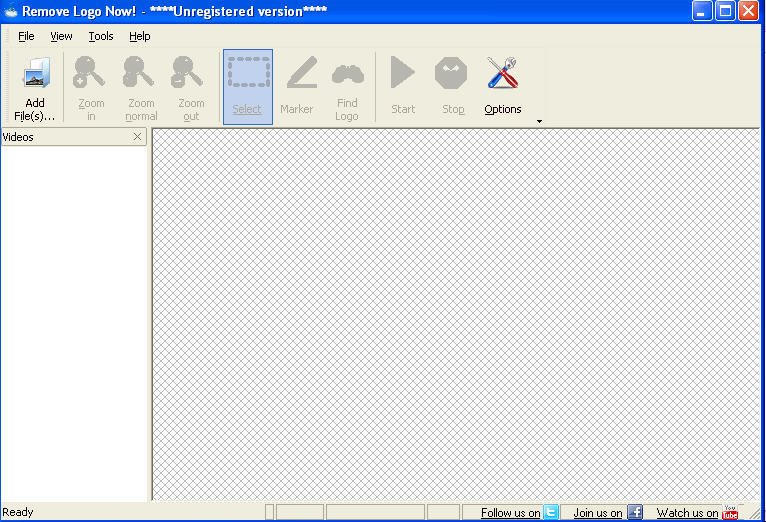Open the Help menu
Viewport: 766px width, 522px height.
[x=140, y=36]
